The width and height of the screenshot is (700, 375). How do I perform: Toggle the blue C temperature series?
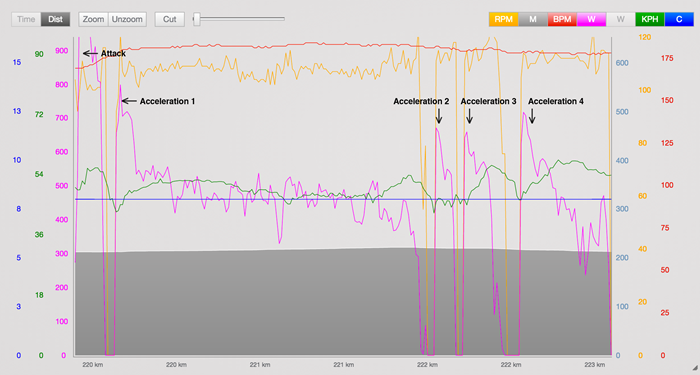click(x=679, y=19)
